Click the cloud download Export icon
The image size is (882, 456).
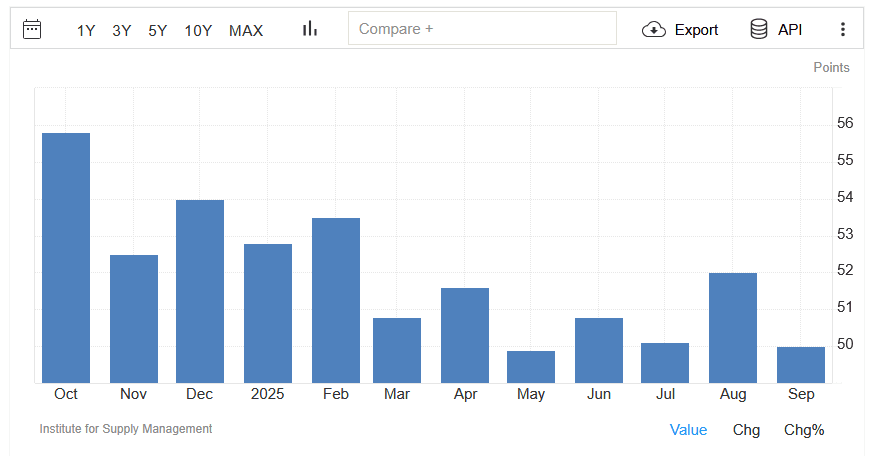[x=654, y=29]
